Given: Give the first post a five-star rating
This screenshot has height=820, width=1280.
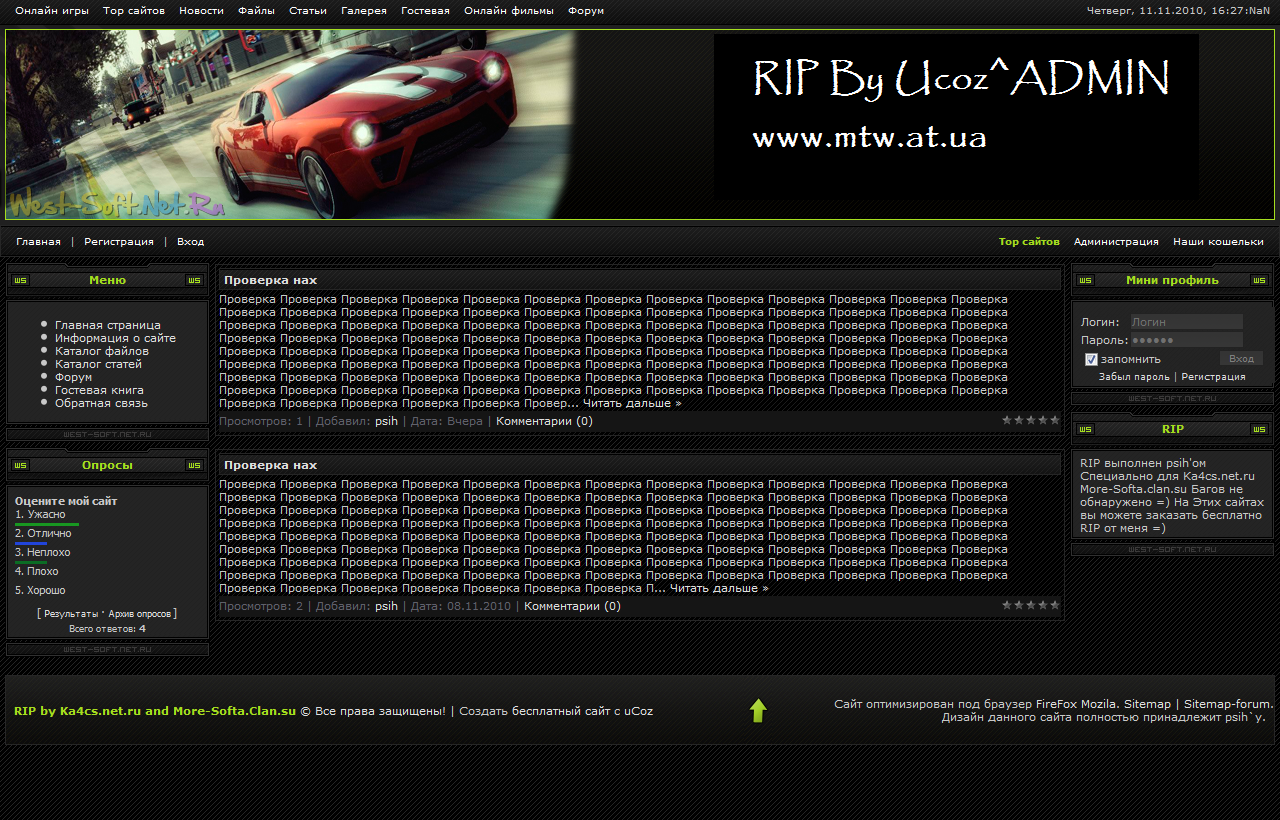Looking at the screenshot, I should [x=1054, y=420].
